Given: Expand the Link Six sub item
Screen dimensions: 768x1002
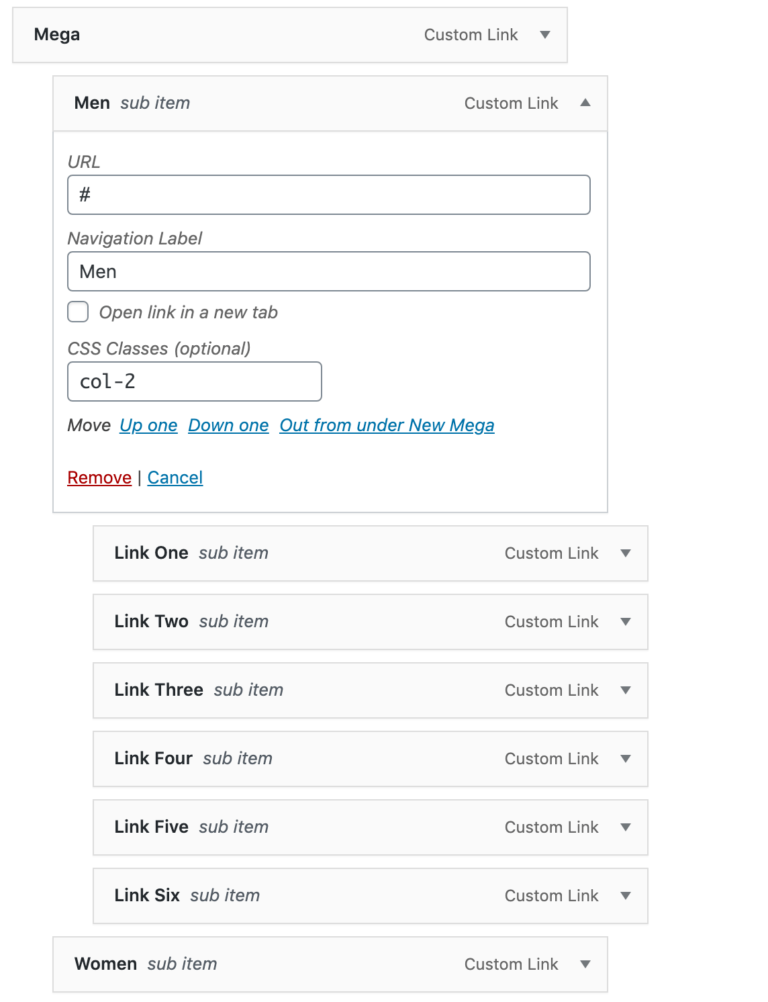Looking at the screenshot, I should tap(625, 895).
